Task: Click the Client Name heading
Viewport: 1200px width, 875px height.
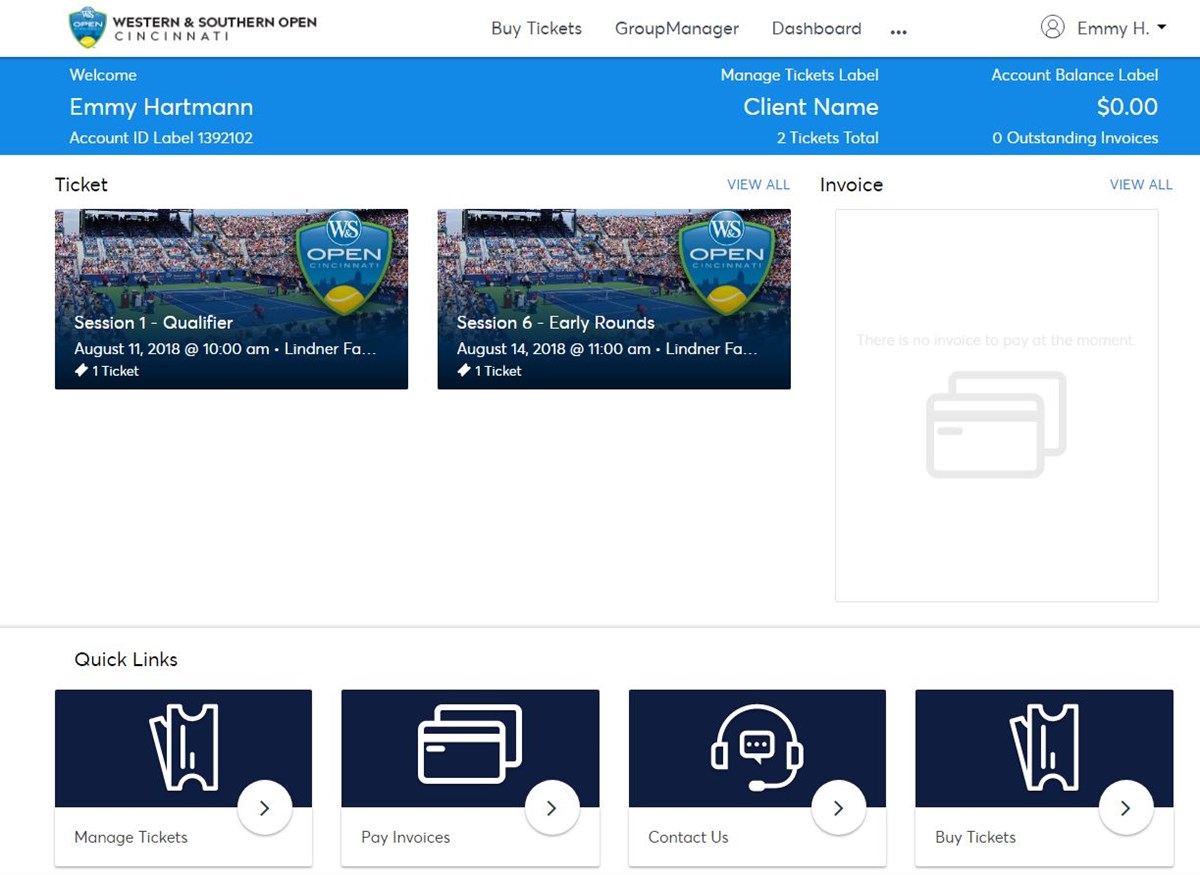Action: tap(811, 107)
